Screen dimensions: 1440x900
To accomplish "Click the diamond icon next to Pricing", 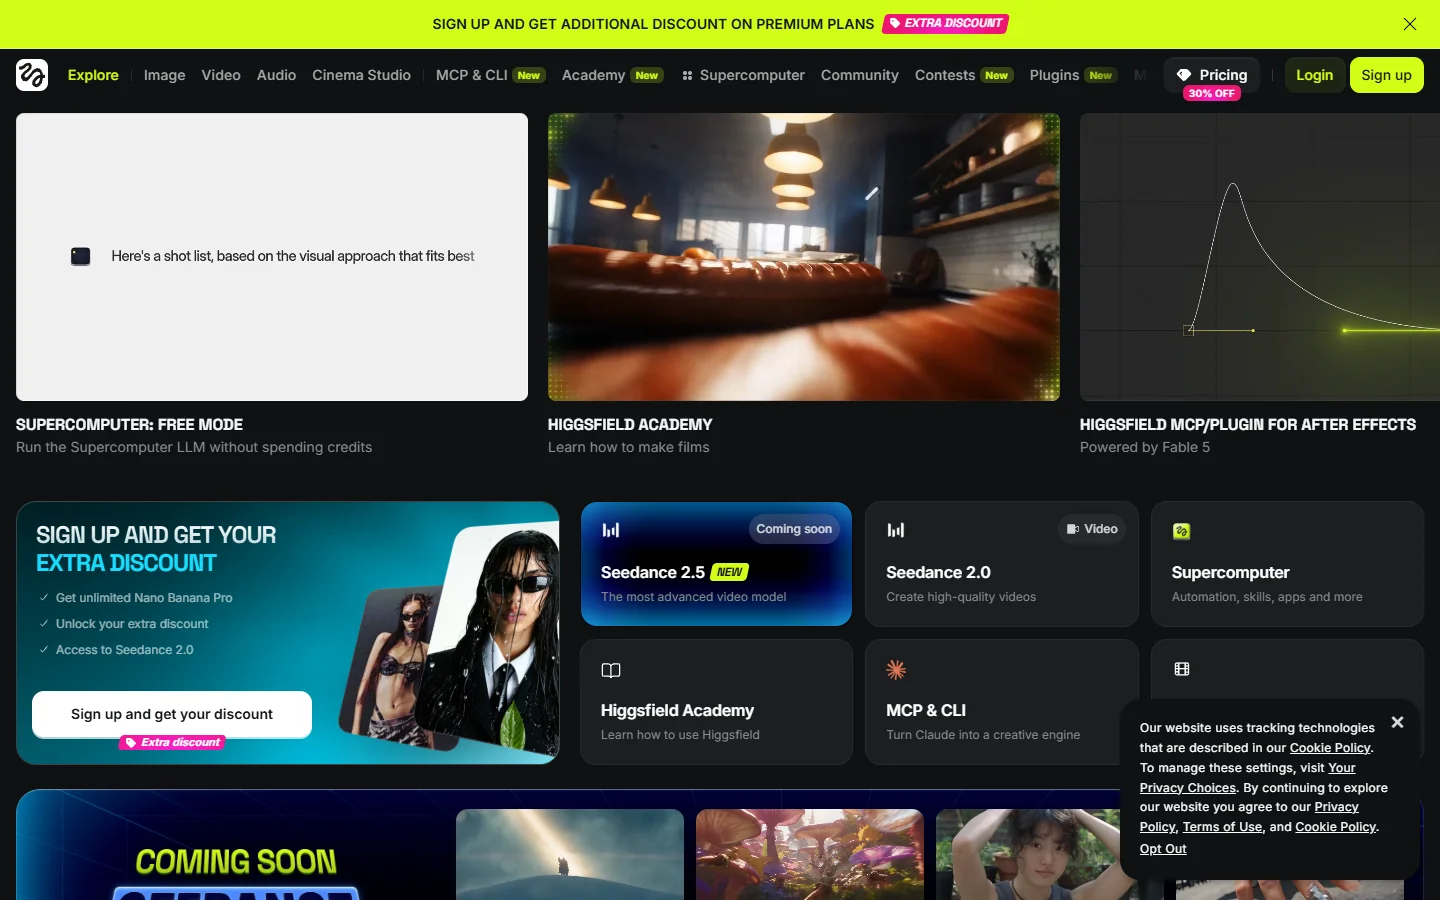I will (1184, 75).
